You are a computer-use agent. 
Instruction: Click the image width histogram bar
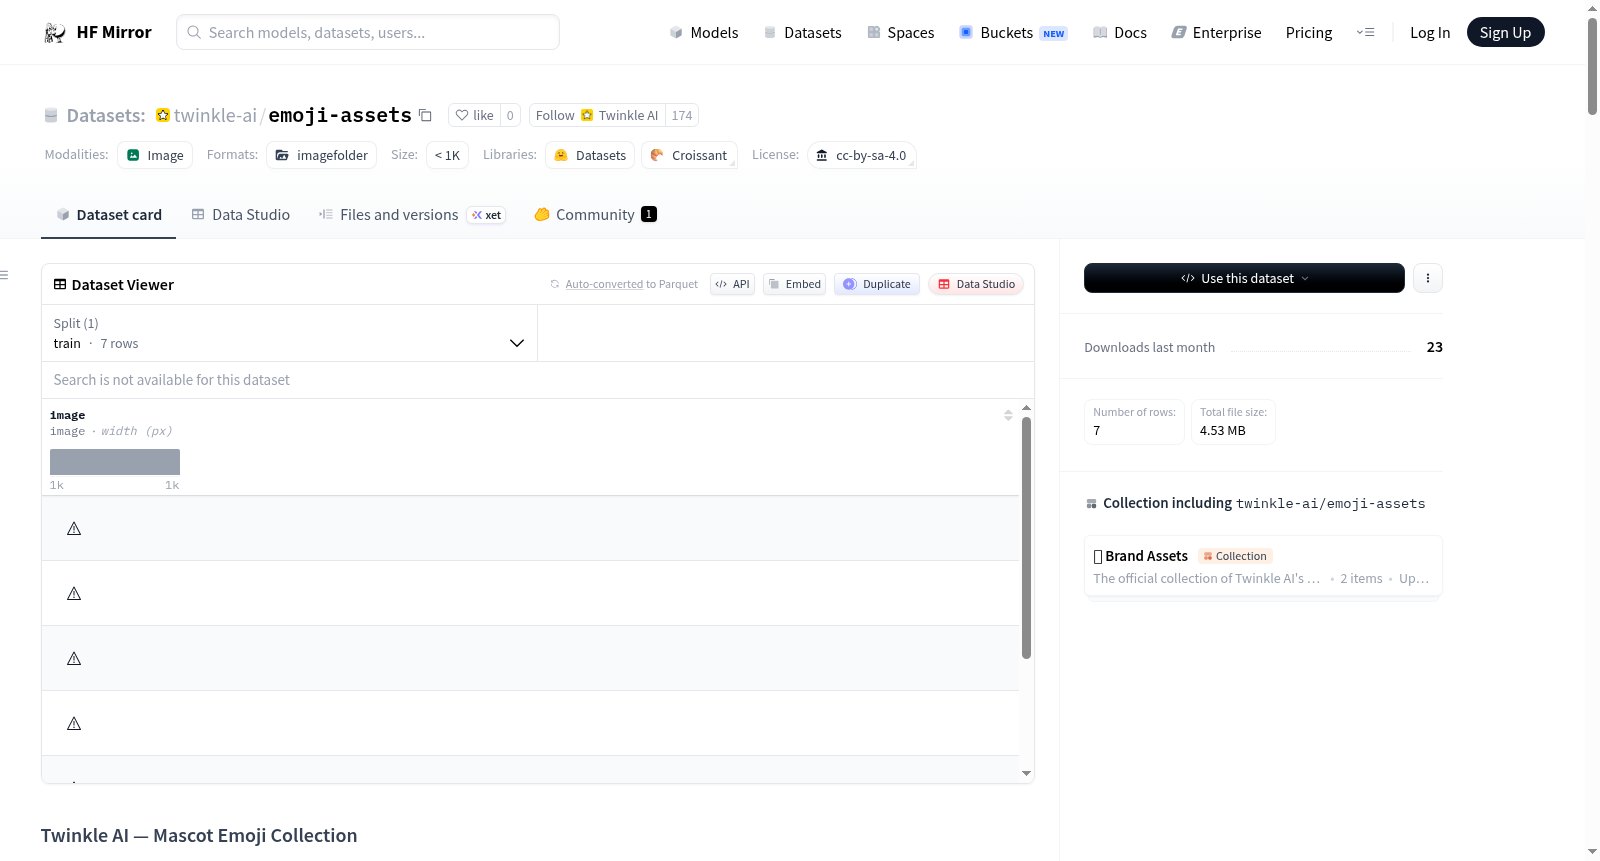point(115,462)
